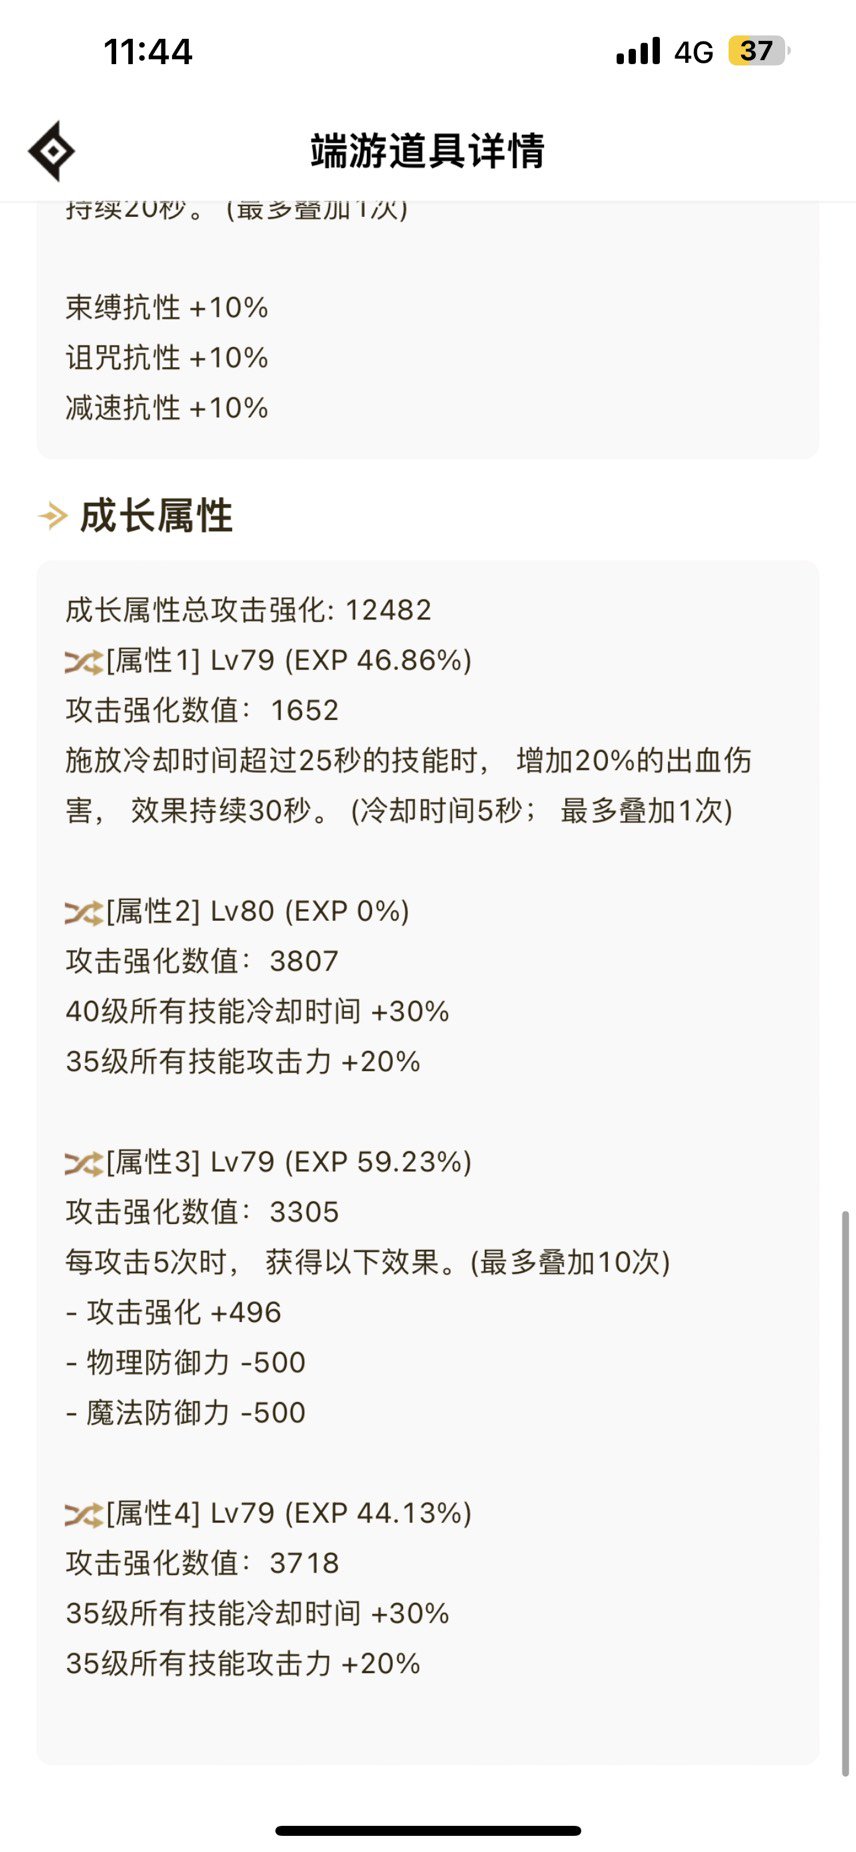The width and height of the screenshot is (856, 1852).
Task: Tap the 束缚抗性 +10% entry
Action: (167, 308)
